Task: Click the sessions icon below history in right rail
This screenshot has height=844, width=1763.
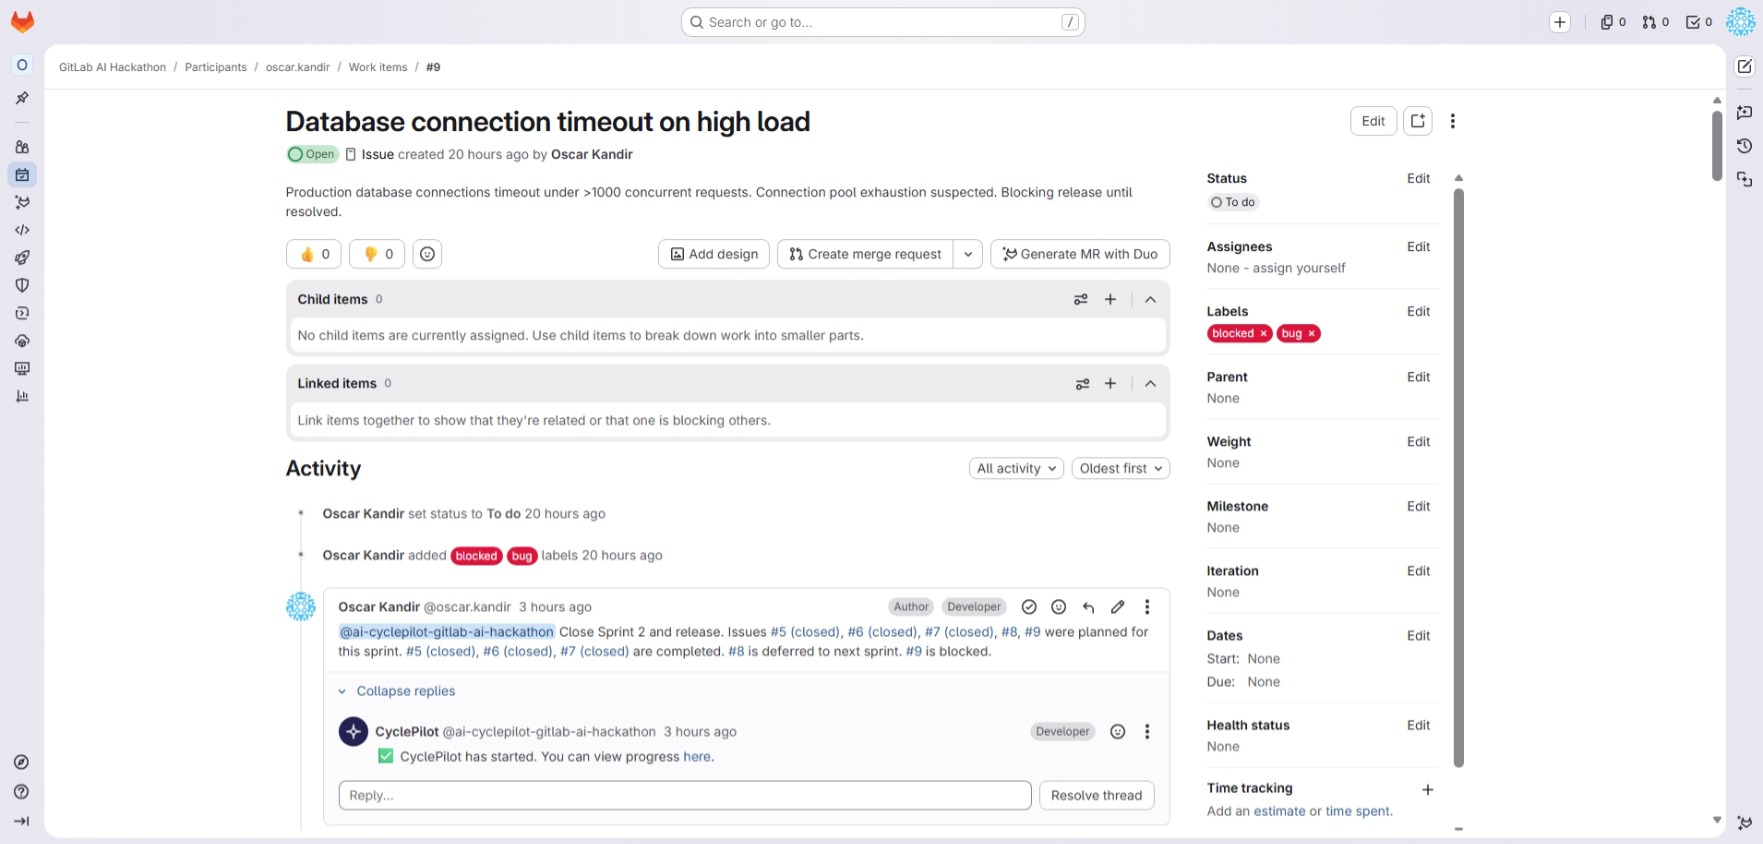Action: [x=1745, y=179]
